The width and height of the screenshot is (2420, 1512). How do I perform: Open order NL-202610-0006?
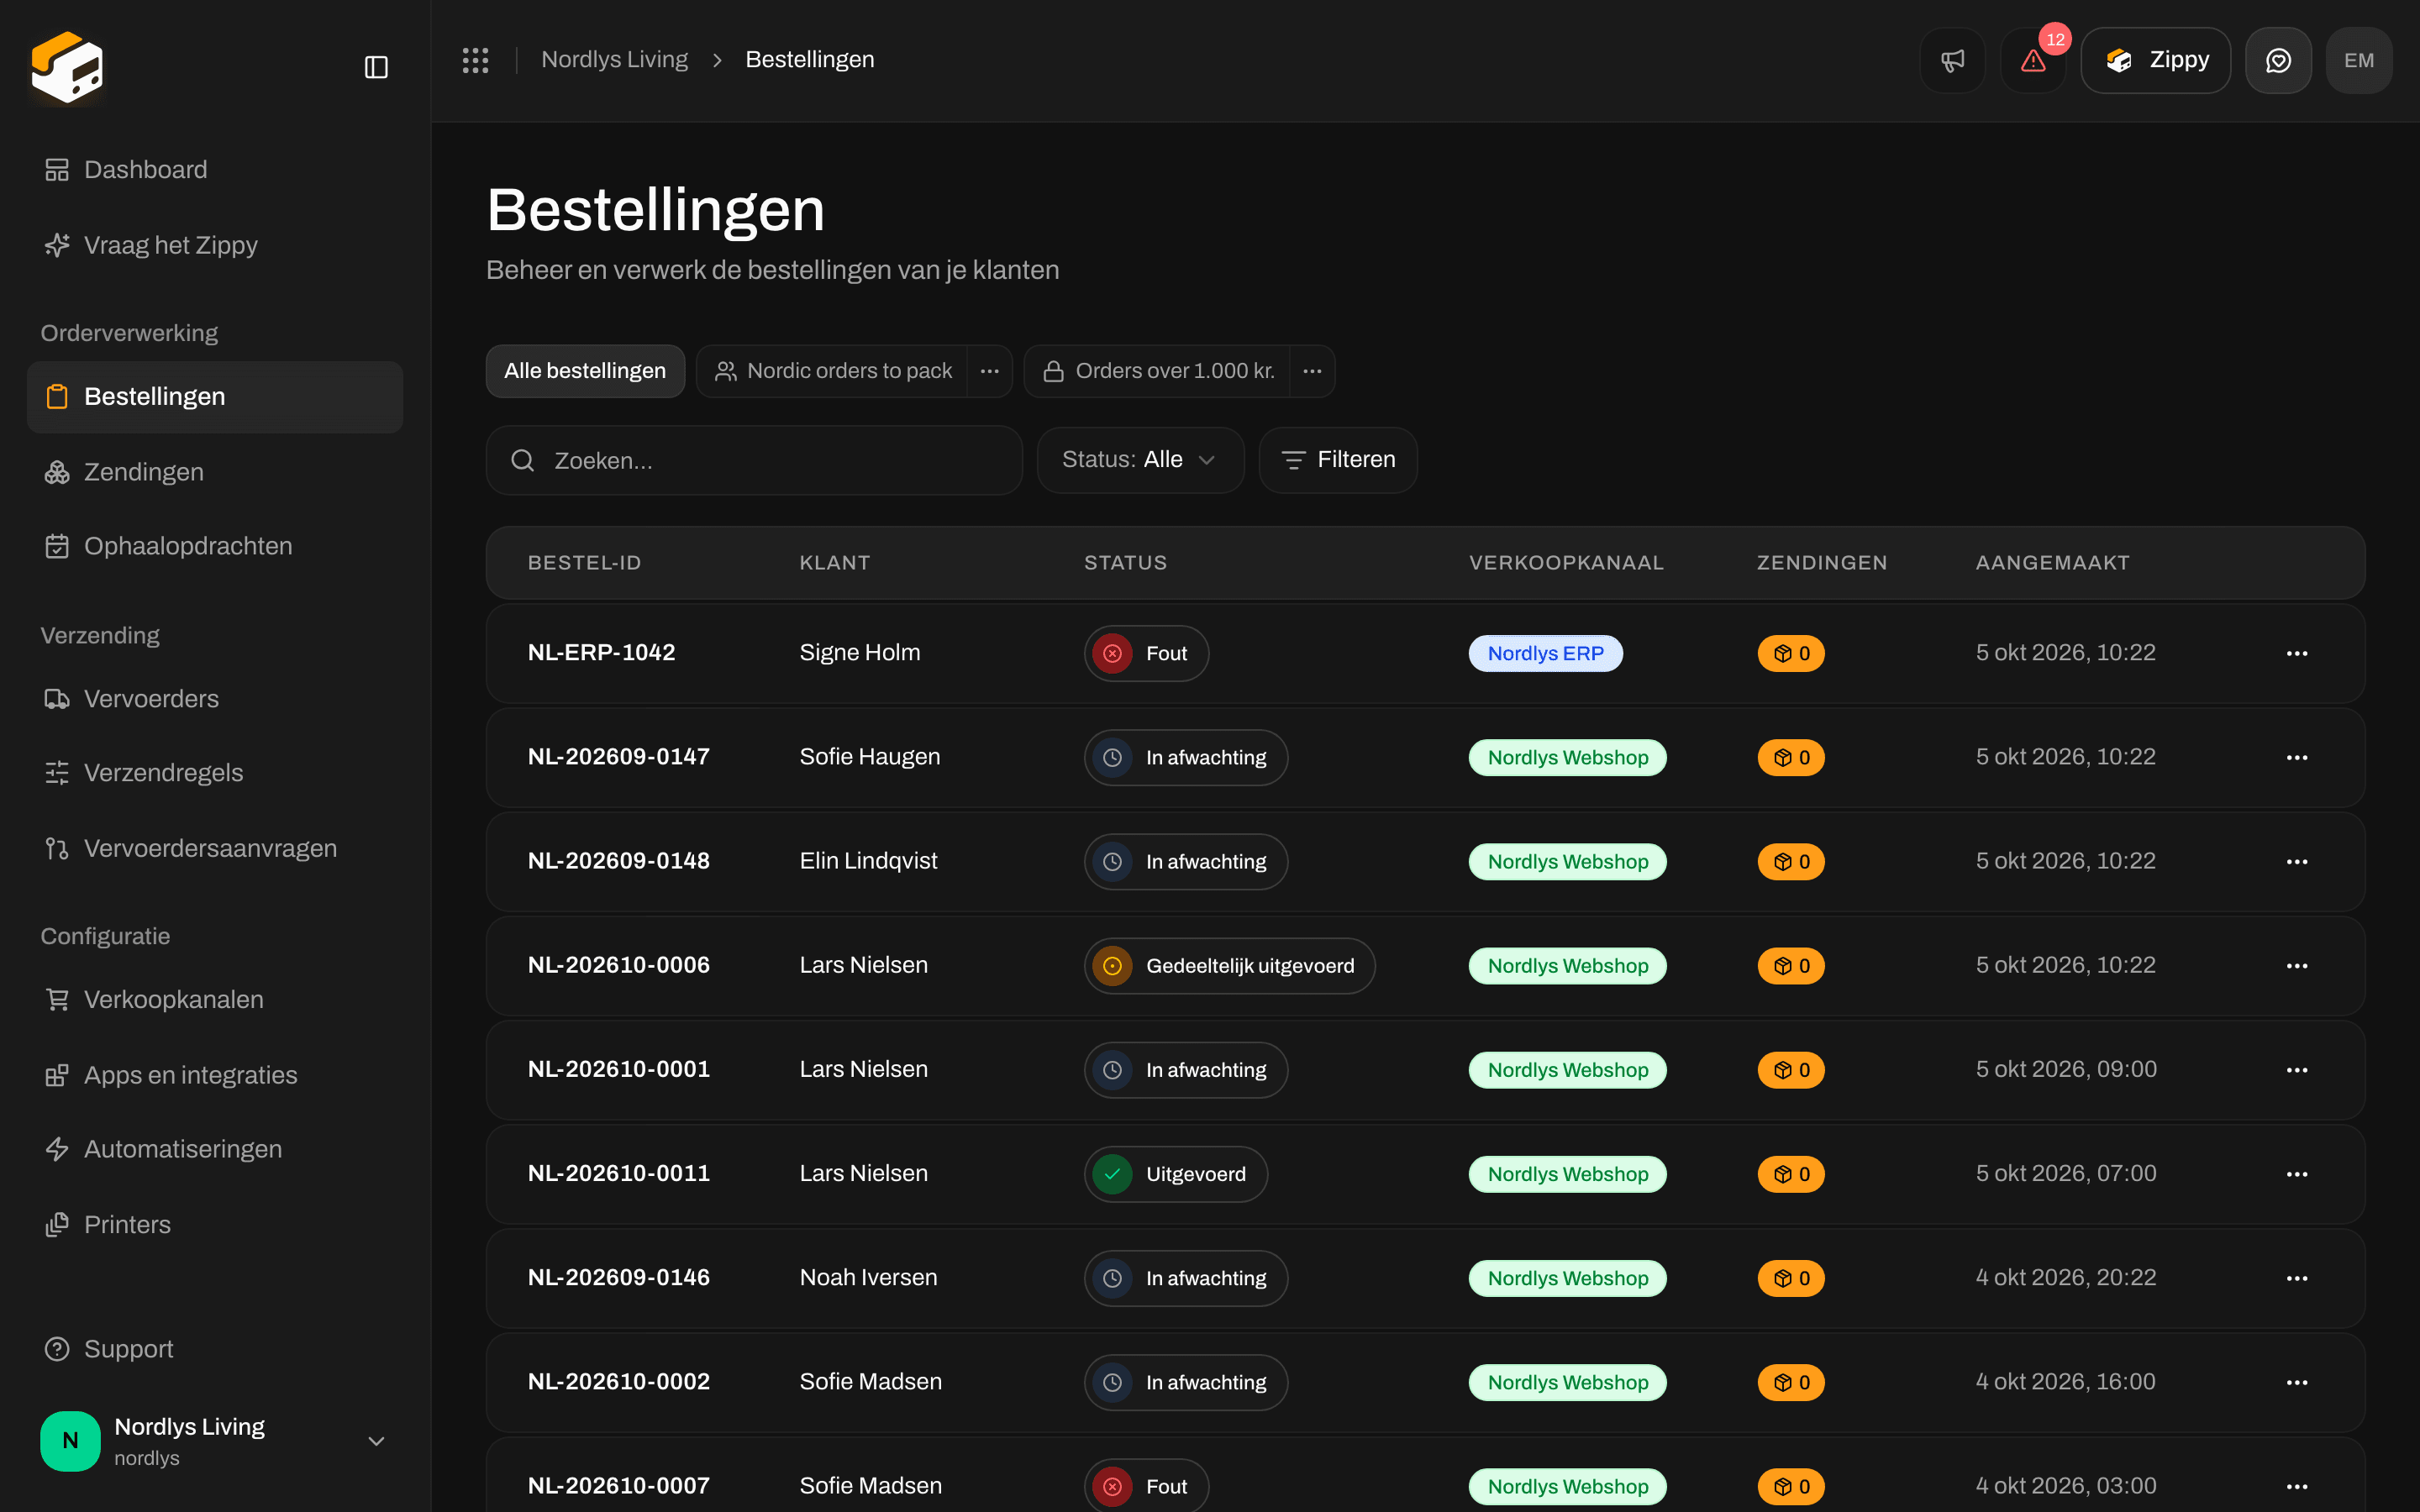(x=618, y=965)
